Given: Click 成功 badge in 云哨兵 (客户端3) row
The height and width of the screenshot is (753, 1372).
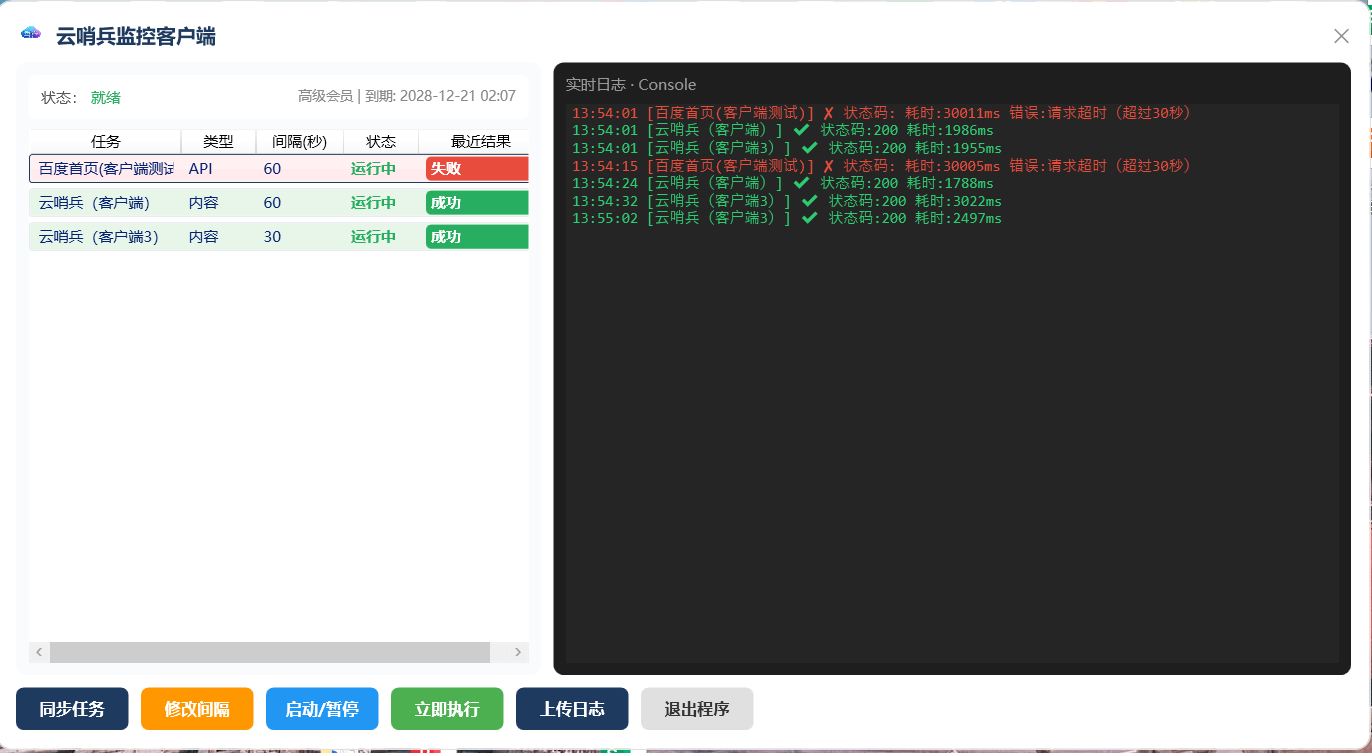Looking at the screenshot, I should 477,237.
